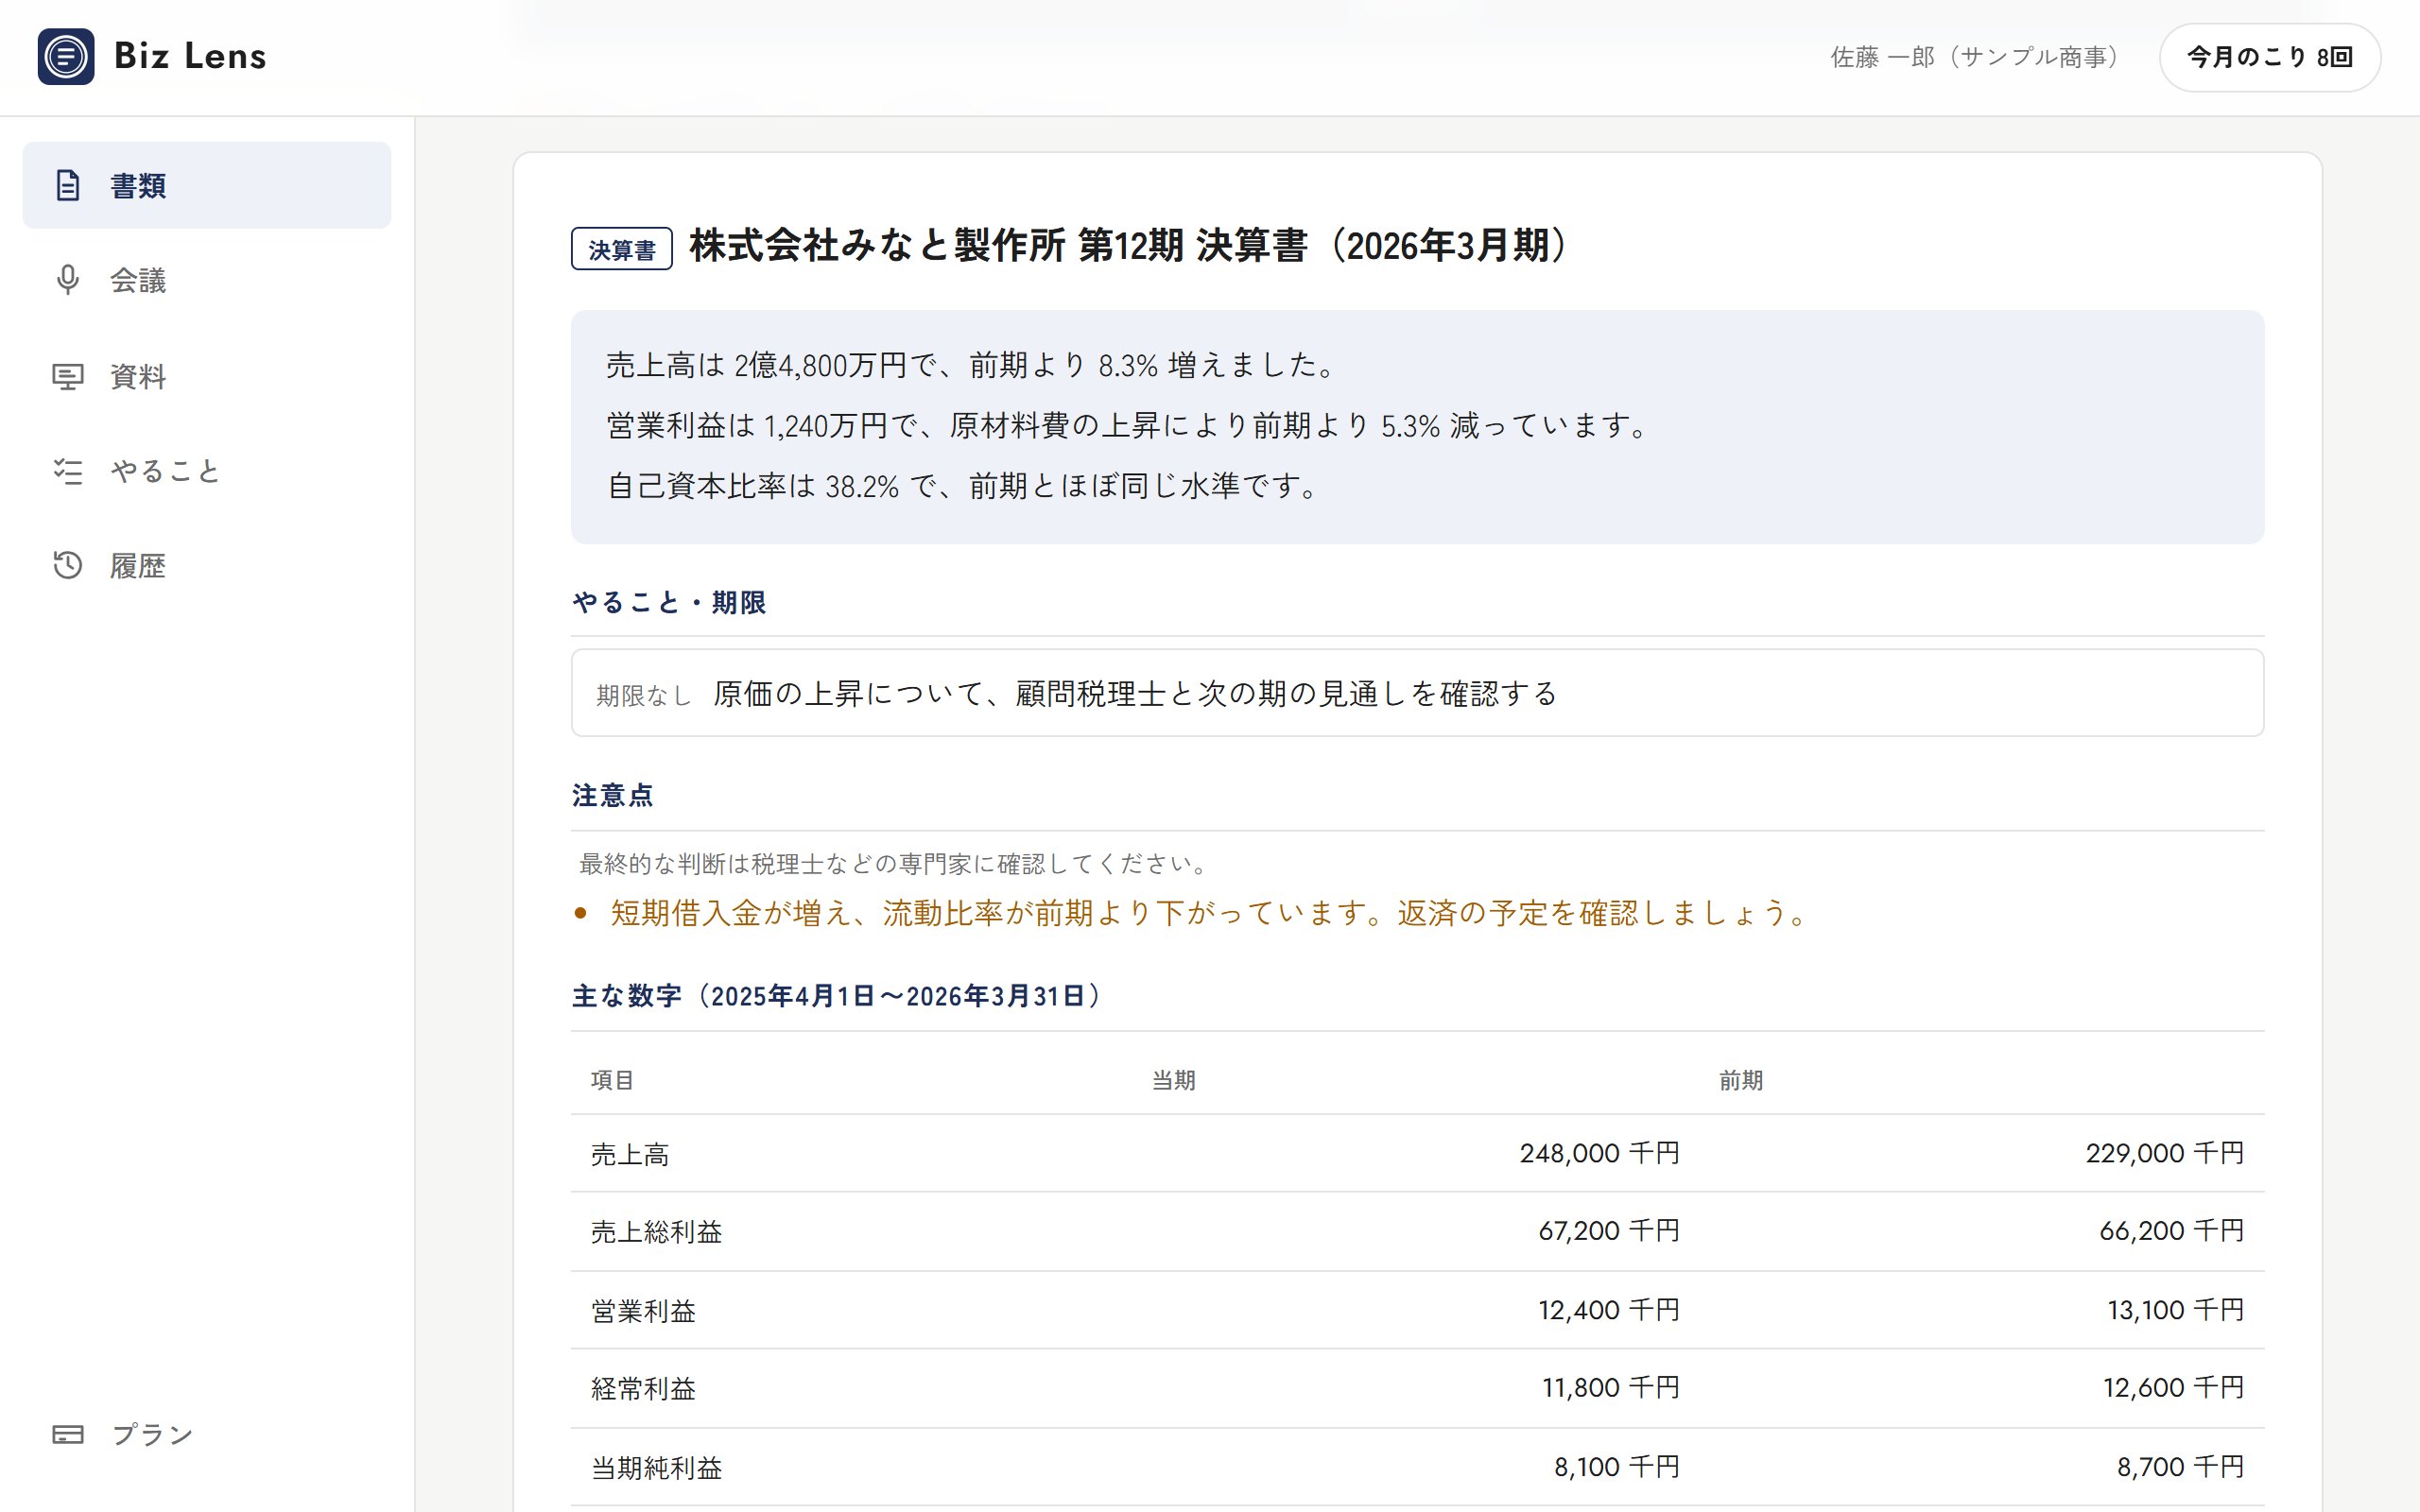Click the presentation icon beside 資料
2420x1512 pixels.
(x=68, y=376)
